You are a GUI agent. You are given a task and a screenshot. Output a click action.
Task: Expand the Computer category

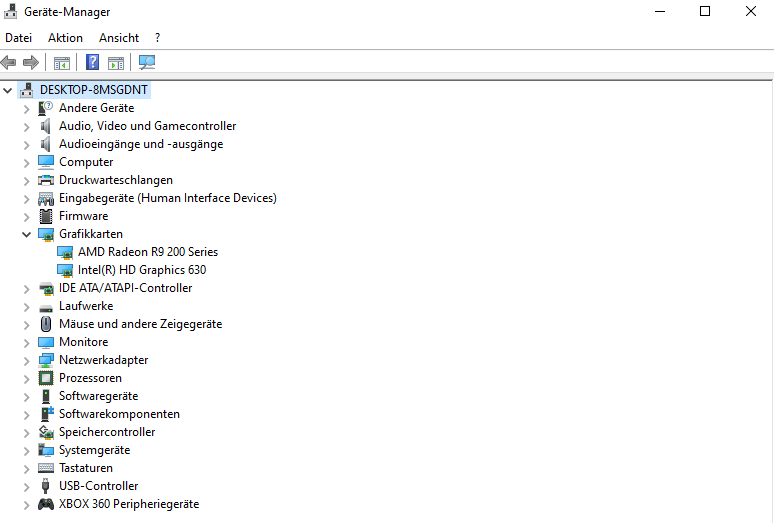pos(27,163)
